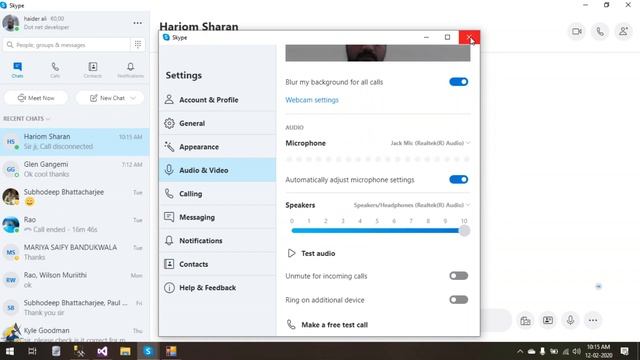Open Contacts settings
640x360 pixels.
tap(218, 264)
